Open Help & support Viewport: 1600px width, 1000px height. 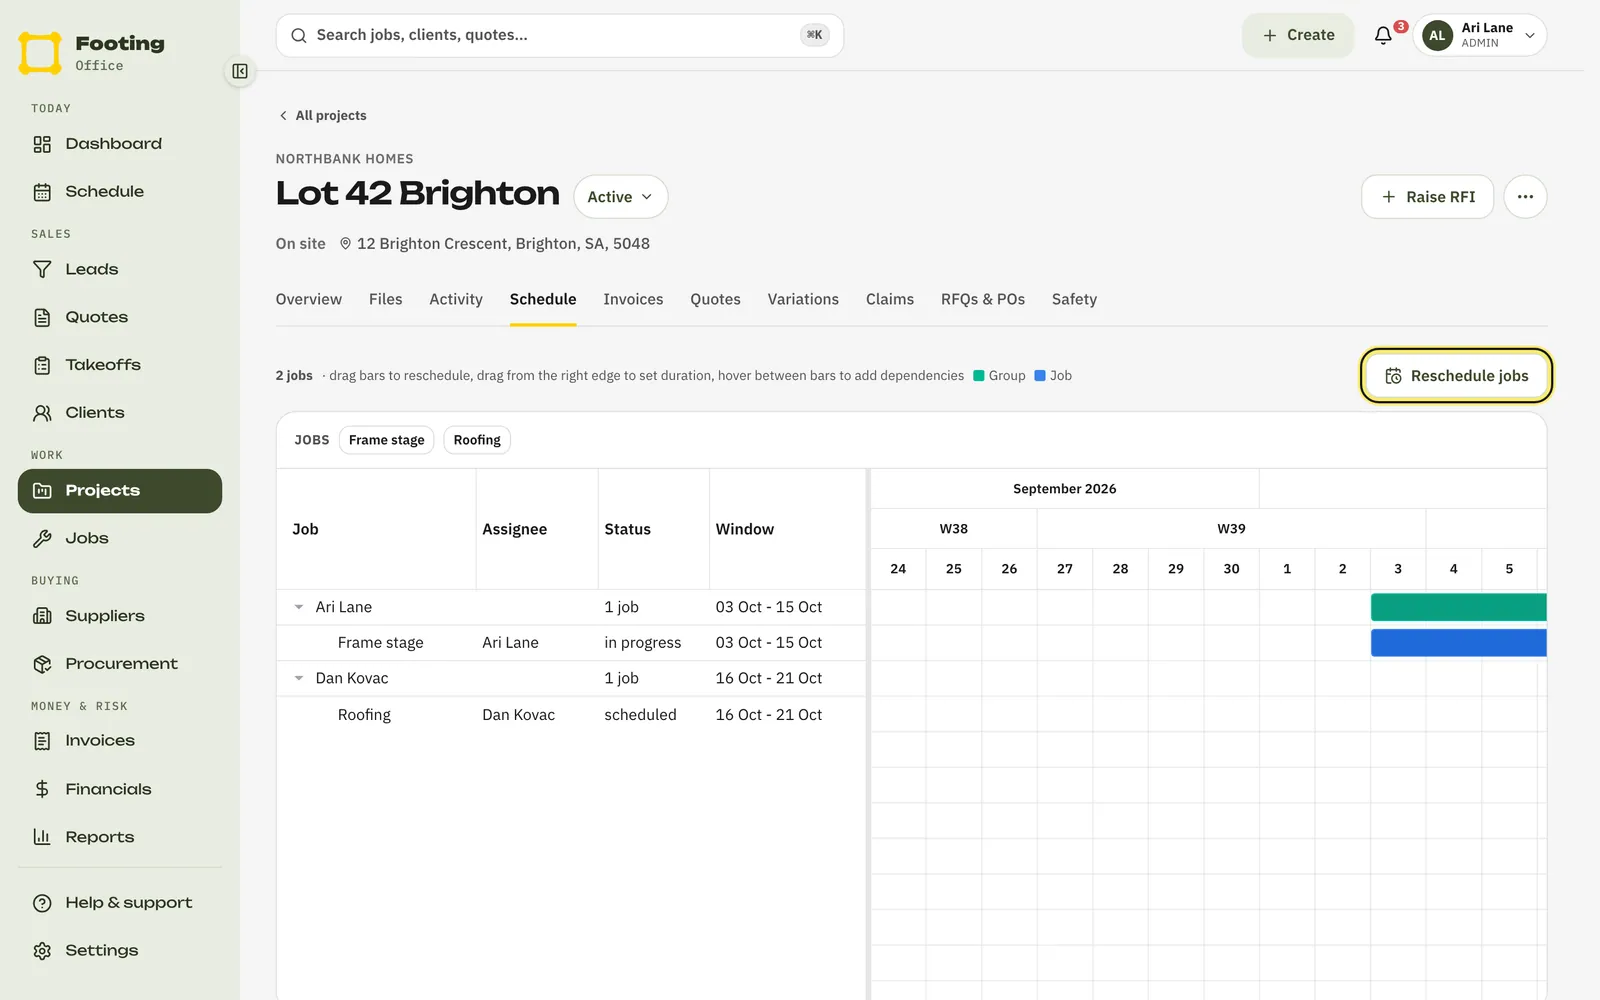pyautogui.click(x=120, y=903)
